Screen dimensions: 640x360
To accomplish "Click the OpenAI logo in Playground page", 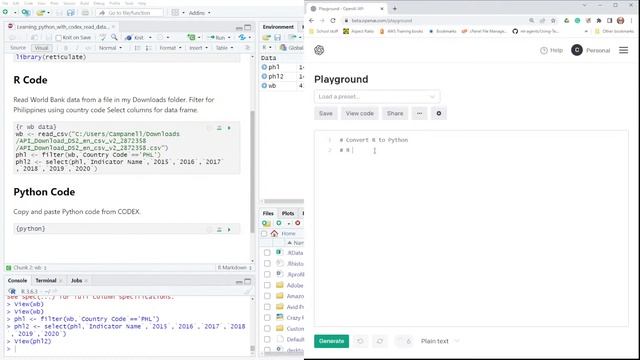I will pyautogui.click(x=319, y=50).
